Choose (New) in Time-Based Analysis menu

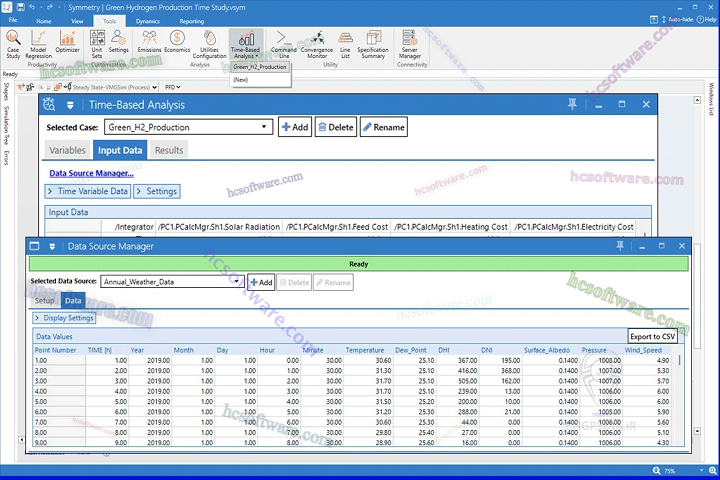241,80
